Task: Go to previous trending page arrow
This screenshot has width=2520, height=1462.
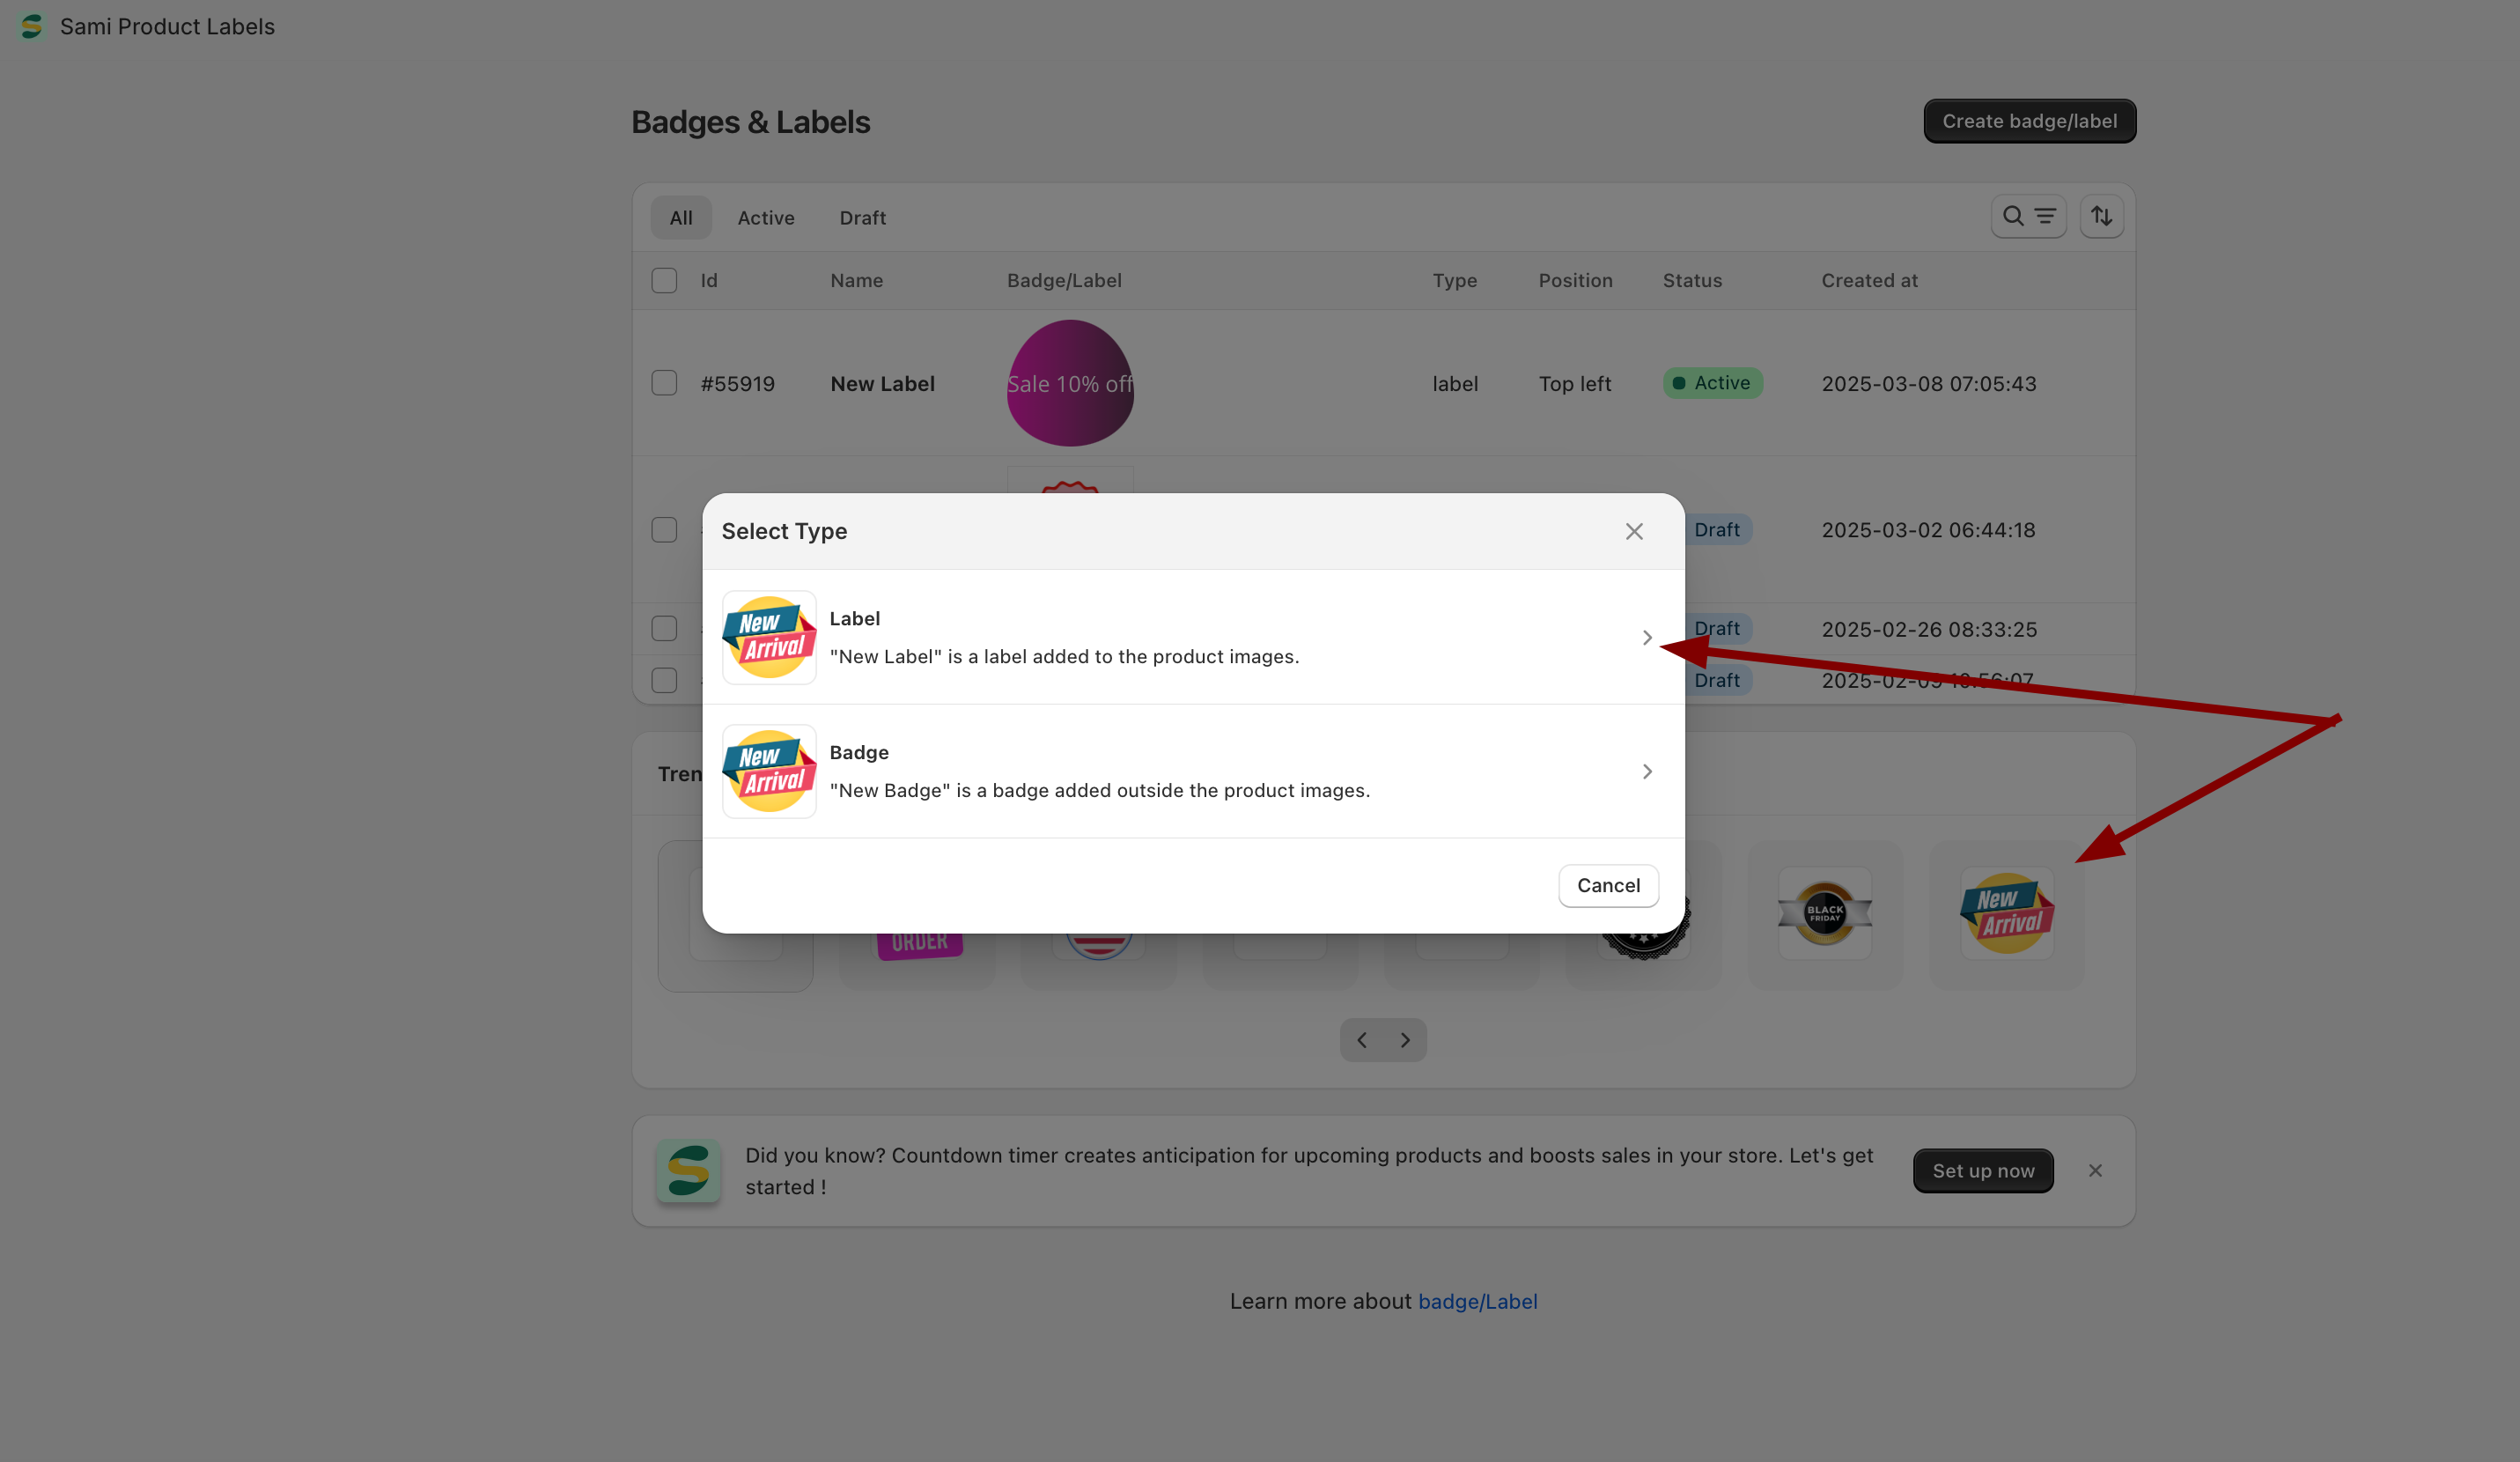Action: [x=1361, y=1040]
